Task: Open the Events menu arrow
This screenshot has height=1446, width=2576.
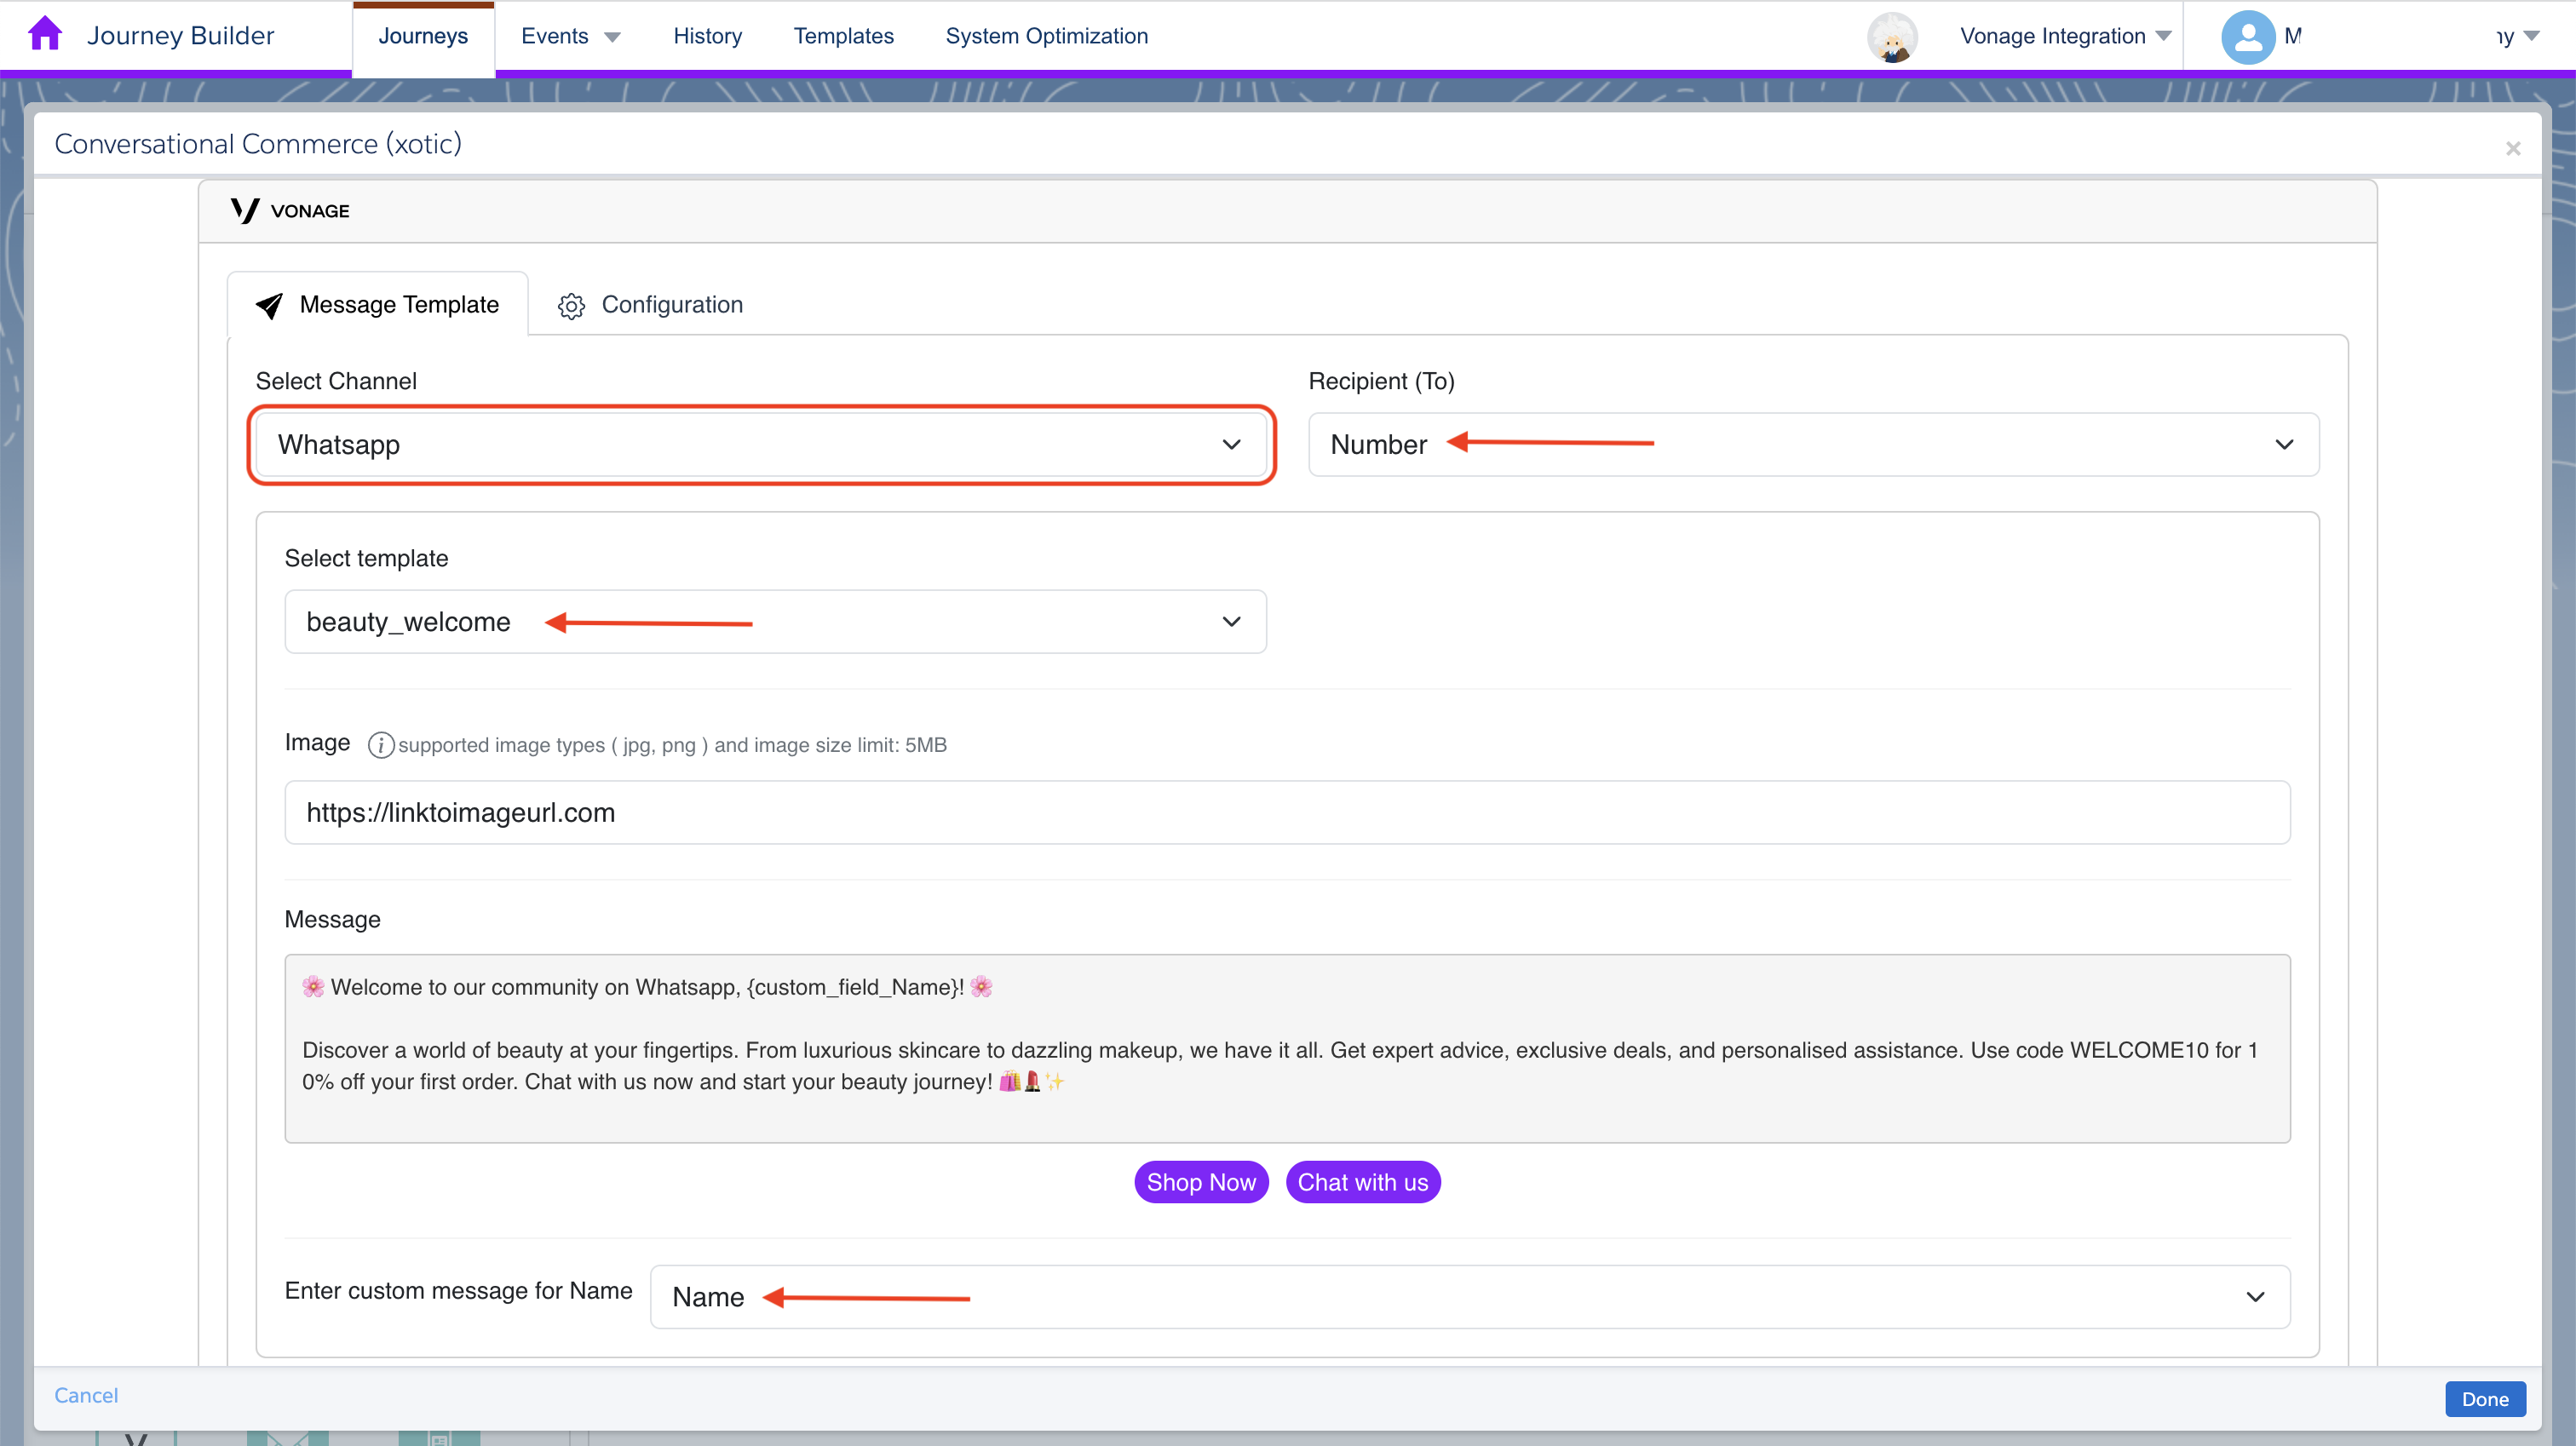Action: pyautogui.click(x=613, y=37)
